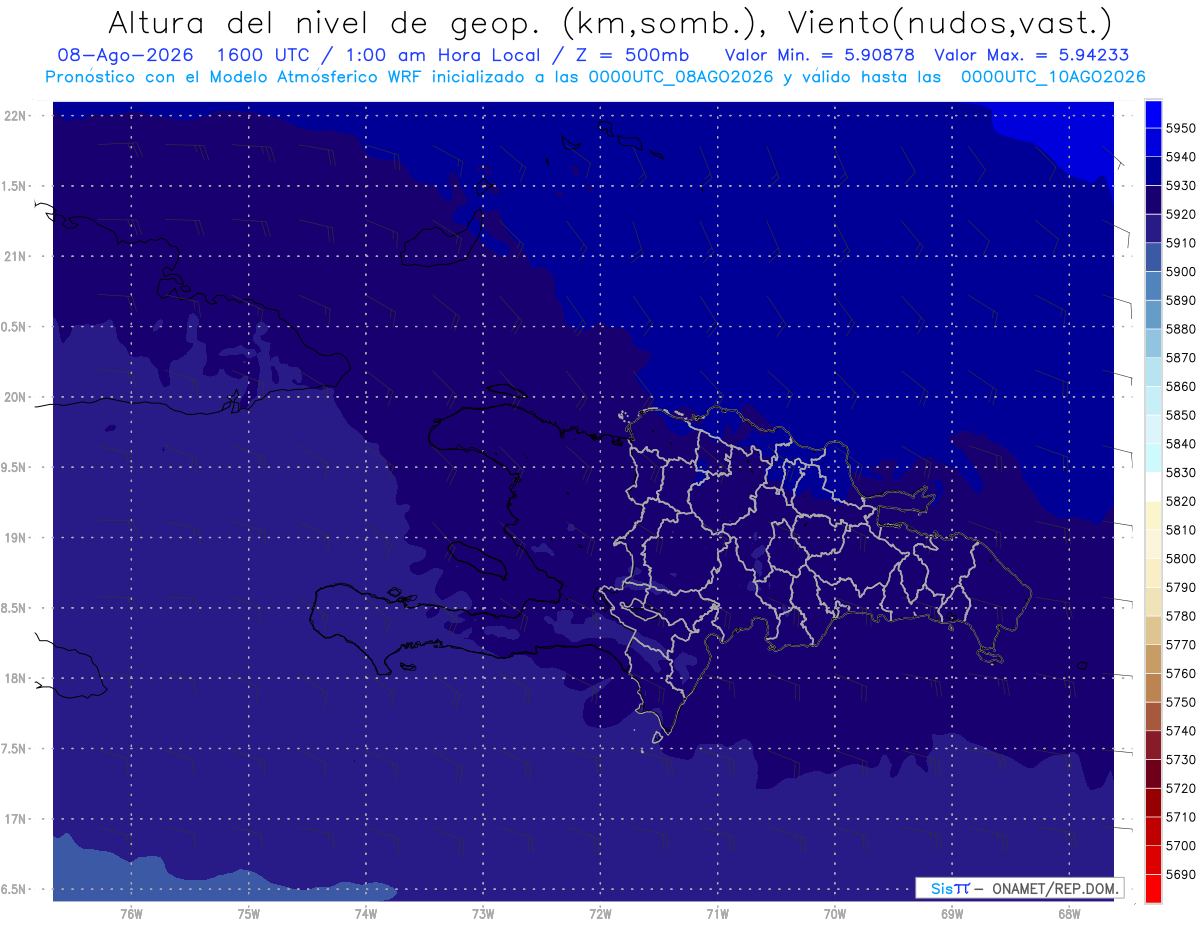Screen dimensions: 1200x927
Task: Click the '1.5N' latitude label
Action: point(15,186)
